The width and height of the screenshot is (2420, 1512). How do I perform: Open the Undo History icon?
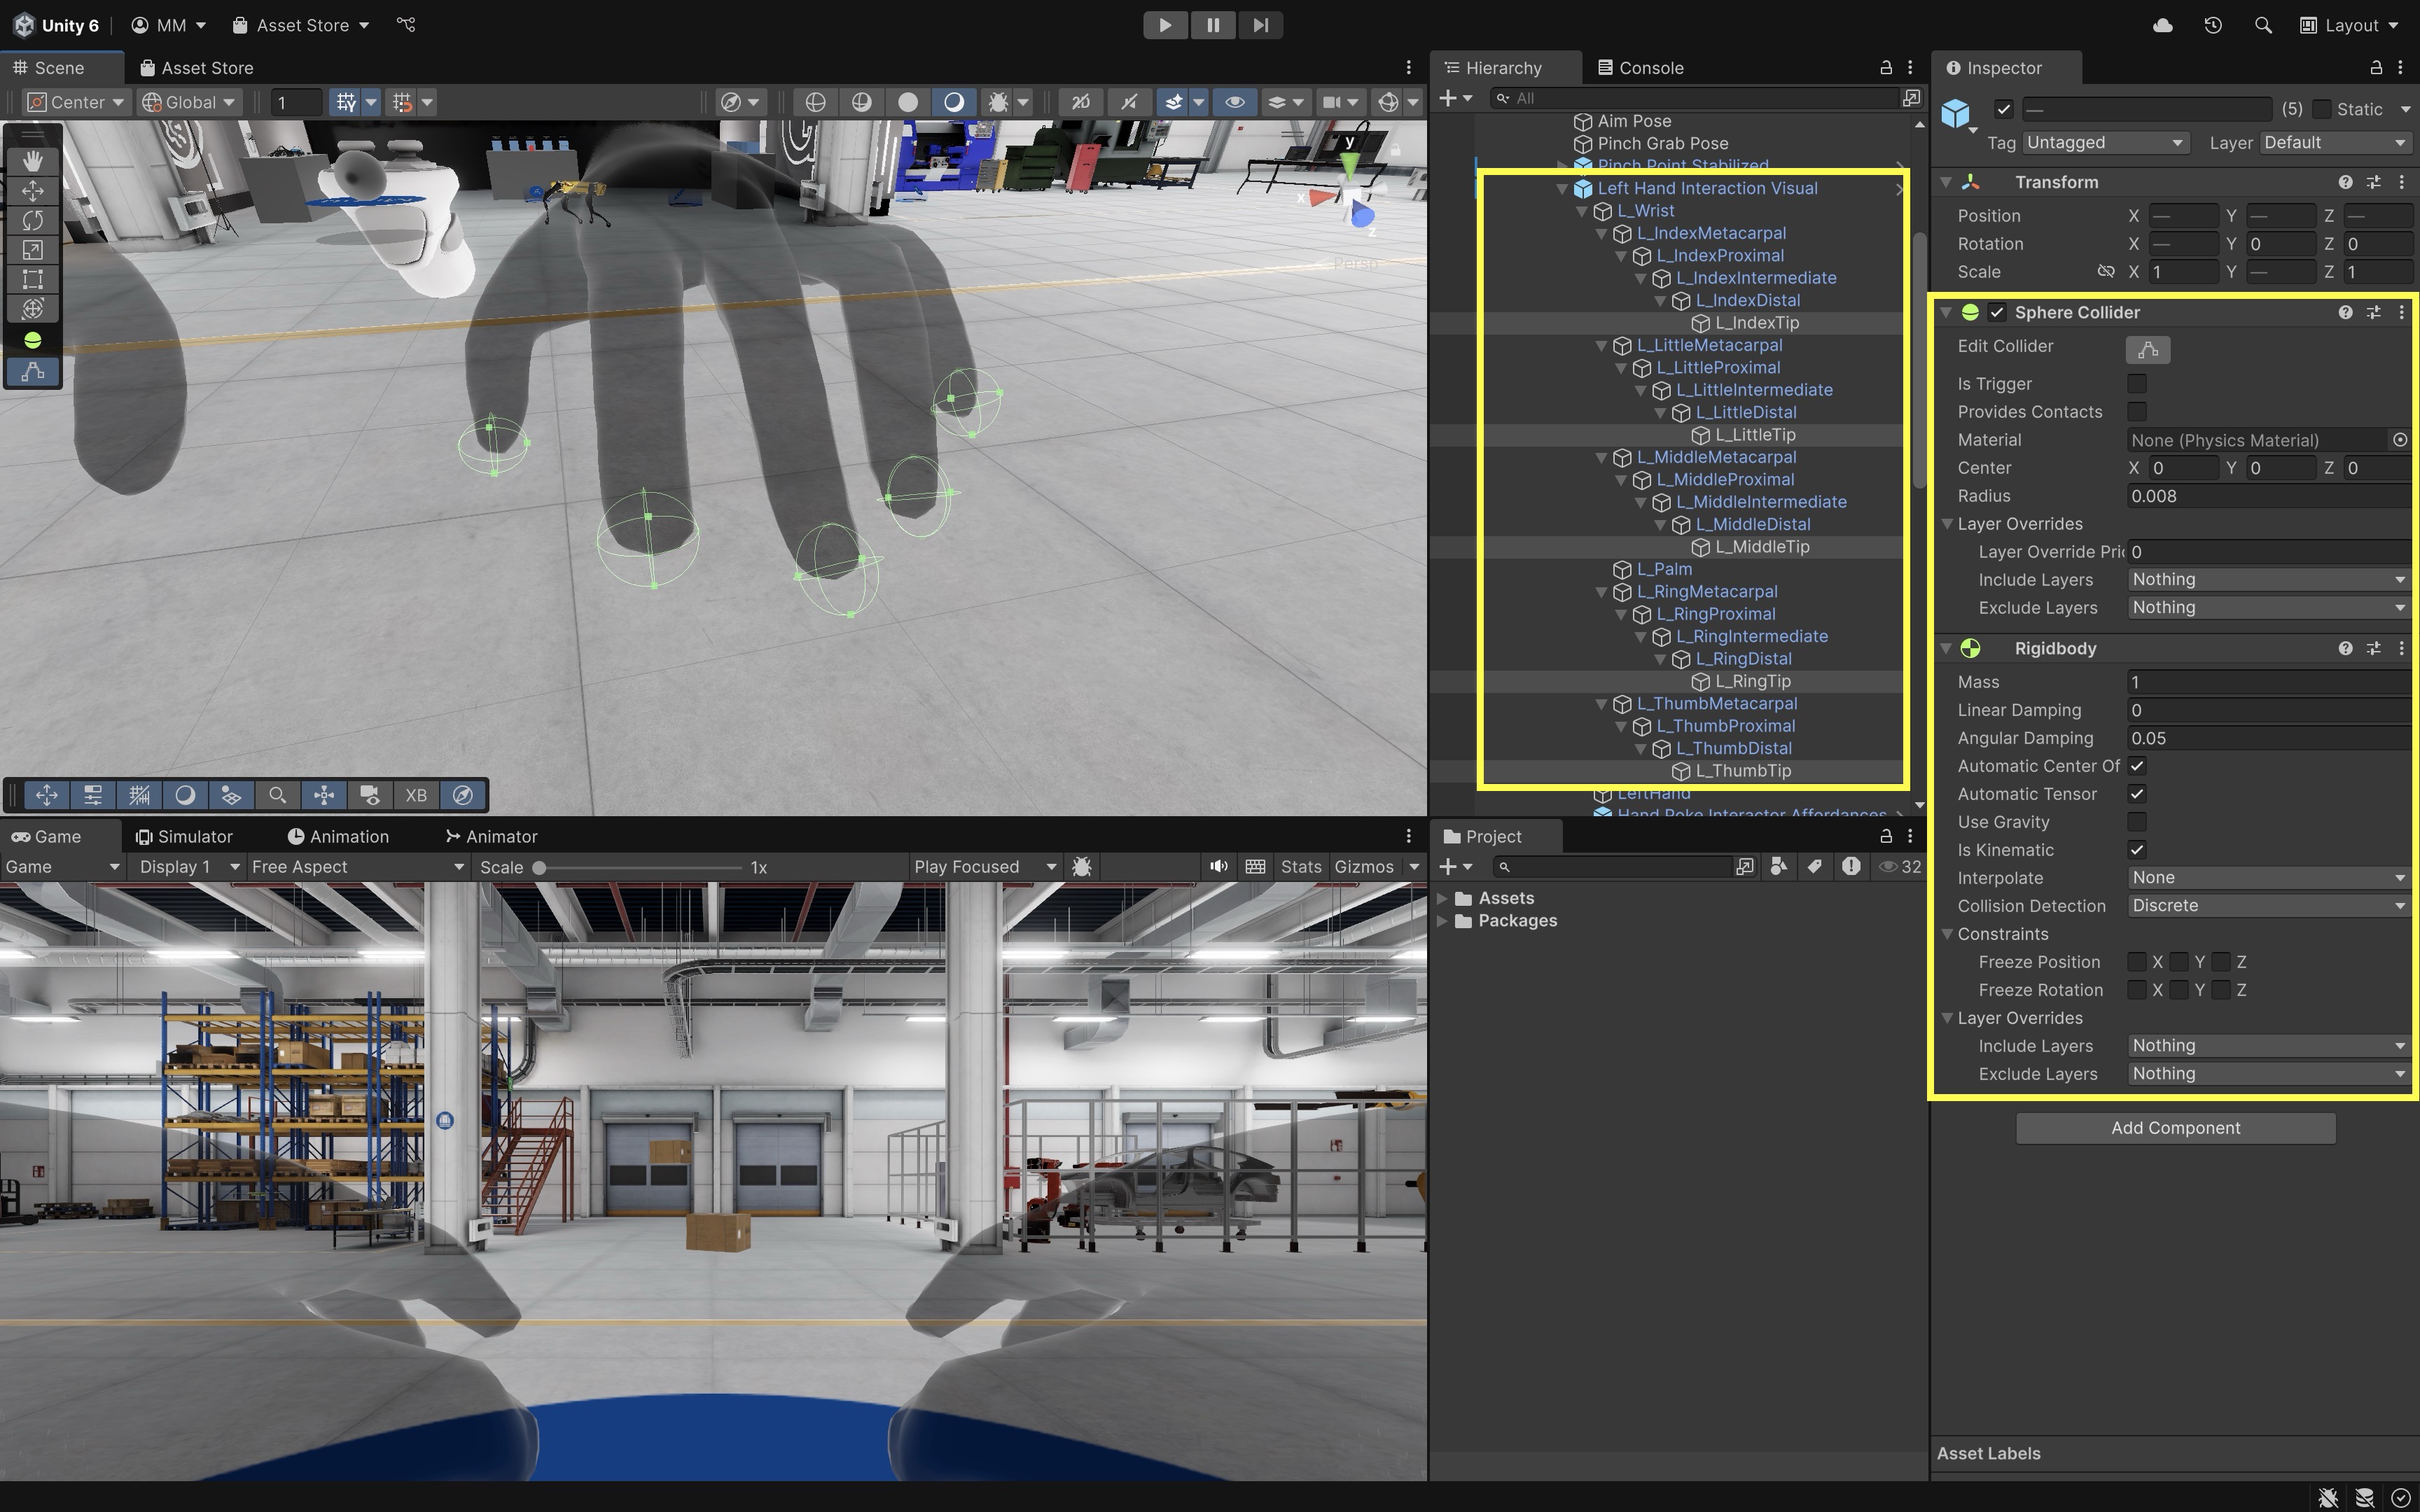(x=2212, y=25)
